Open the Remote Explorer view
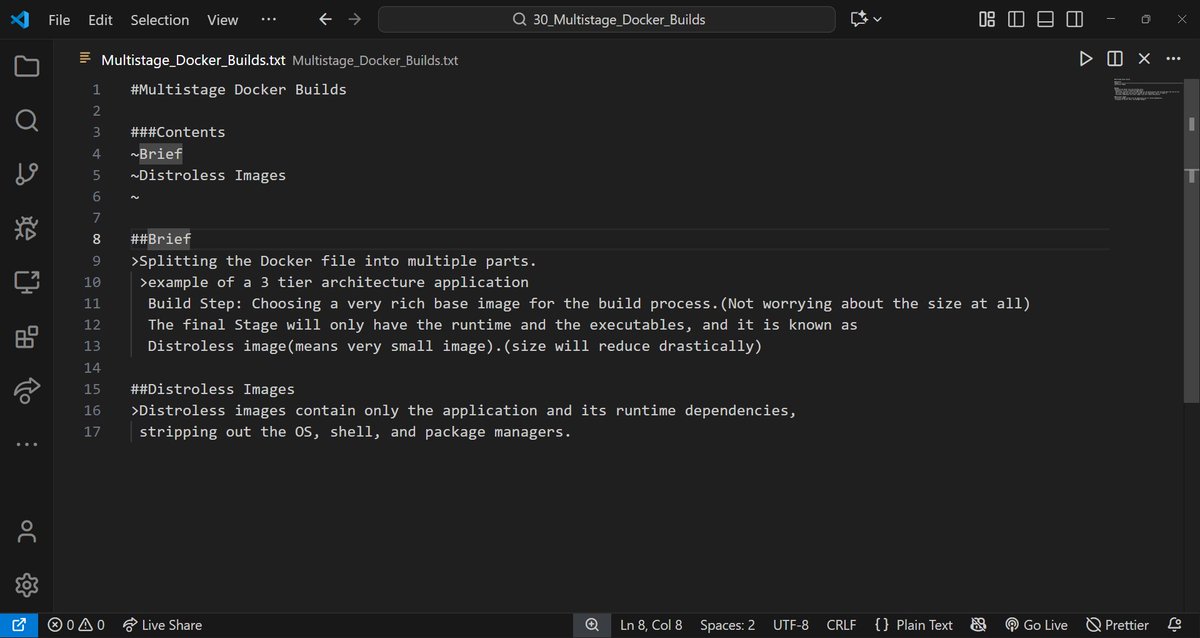This screenshot has width=1200, height=638. point(27,283)
